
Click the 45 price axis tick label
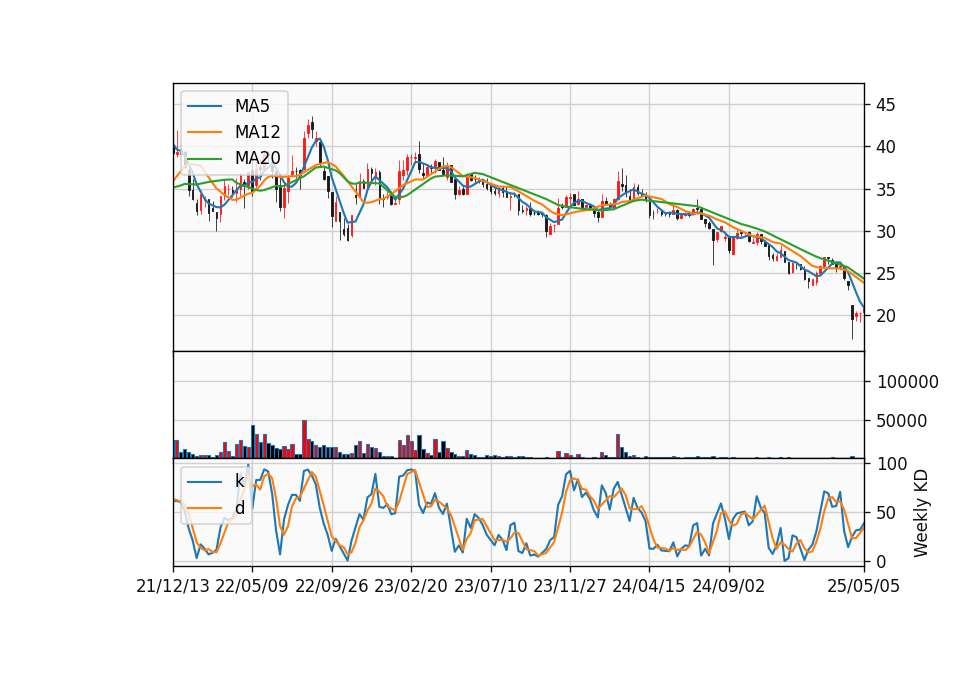click(885, 105)
